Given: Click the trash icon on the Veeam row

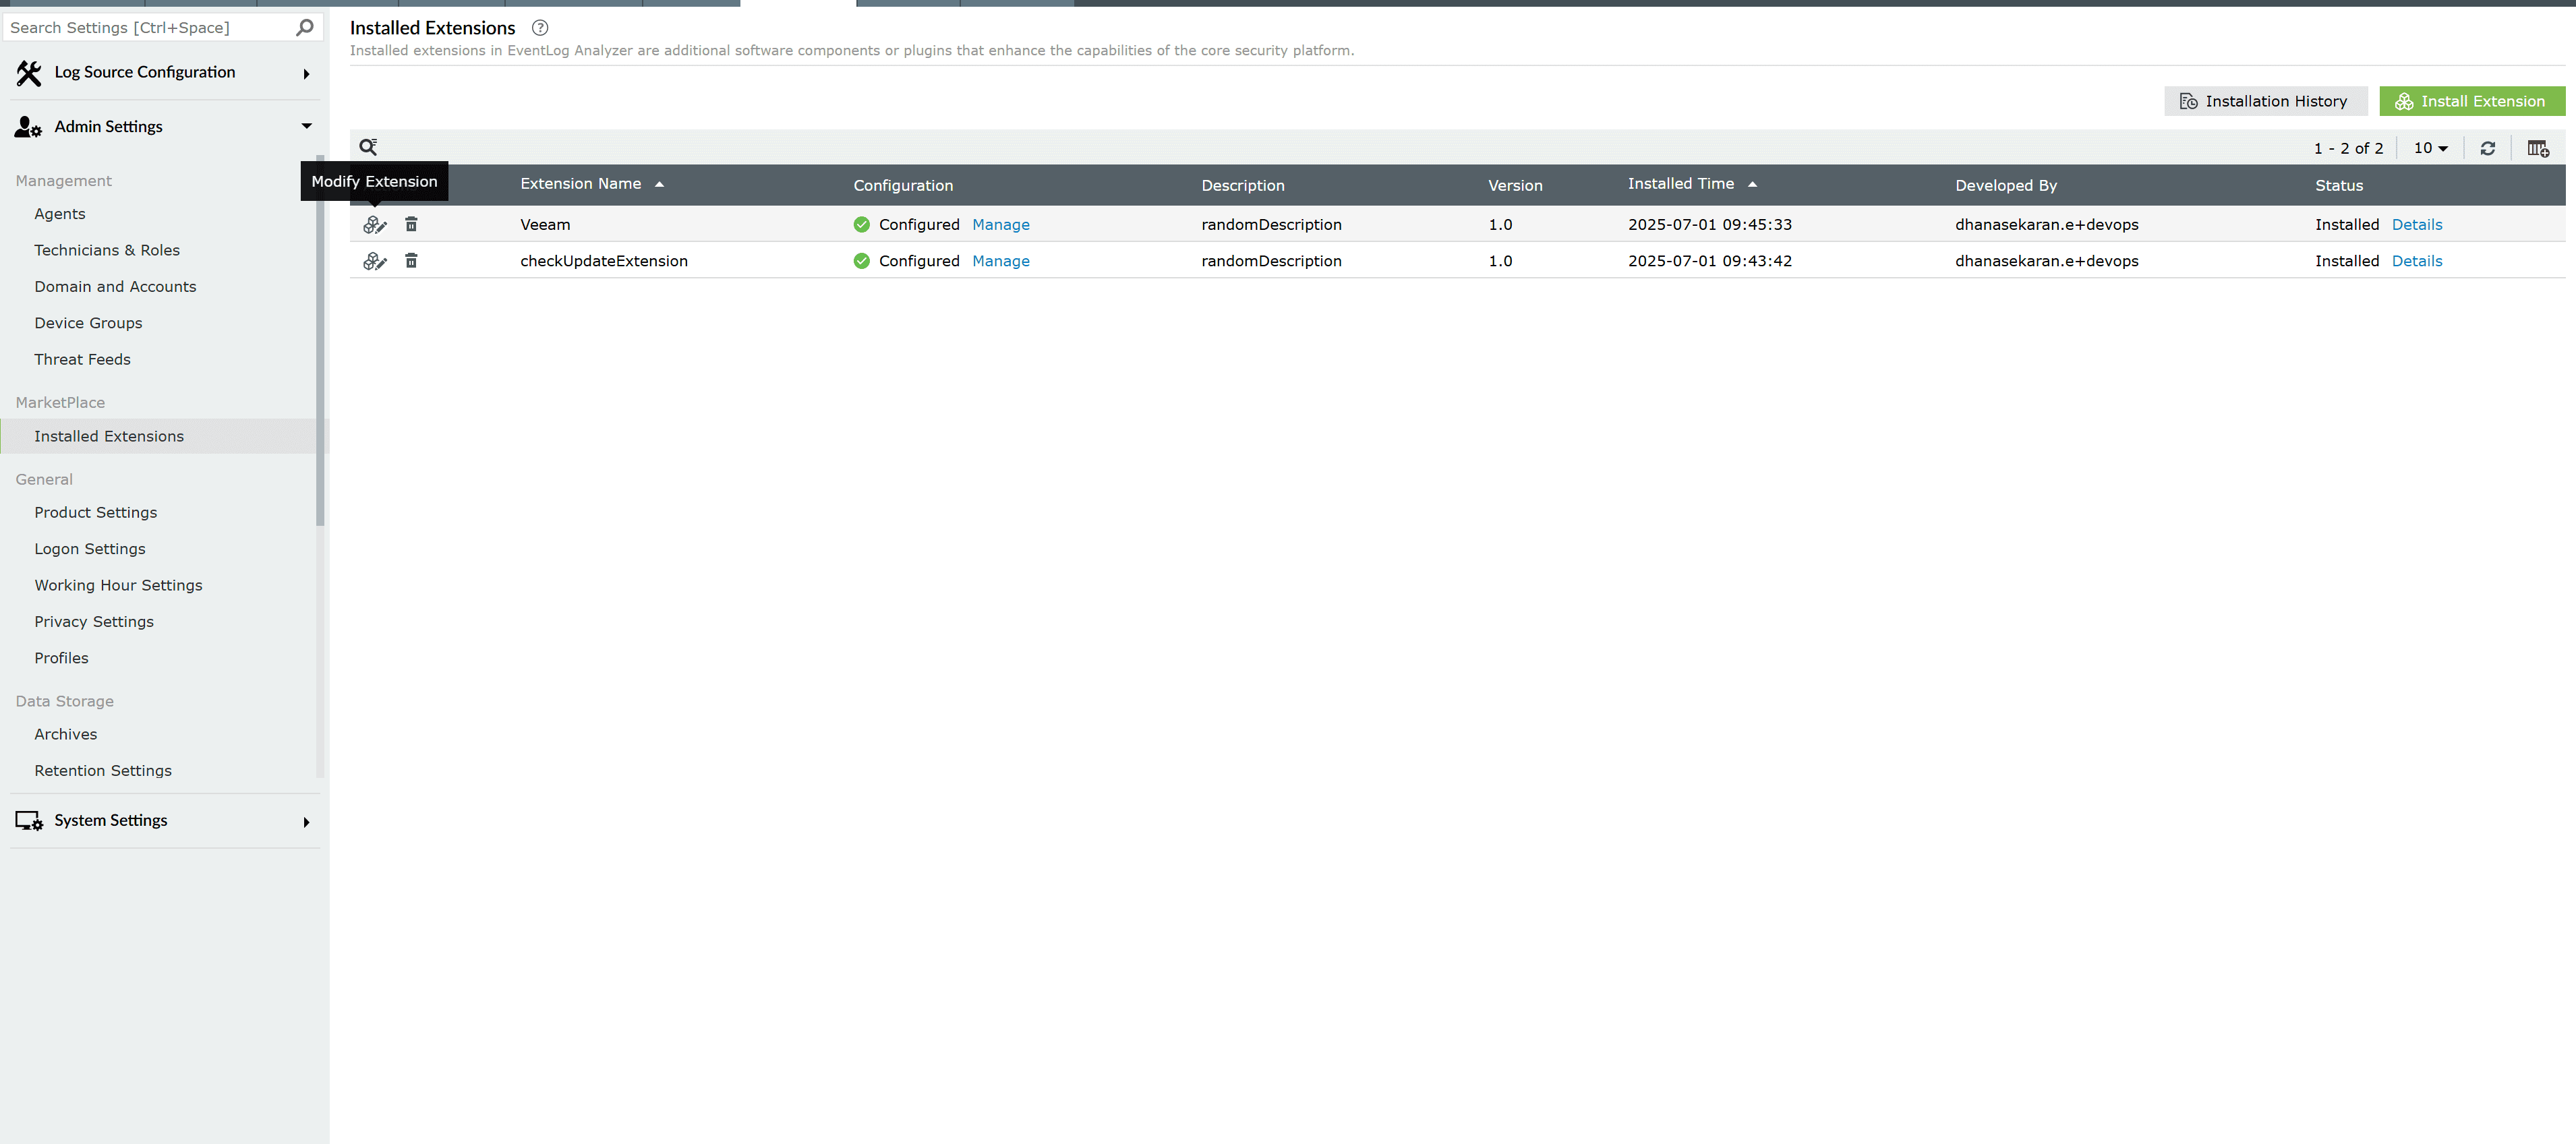Looking at the screenshot, I should 411,224.
